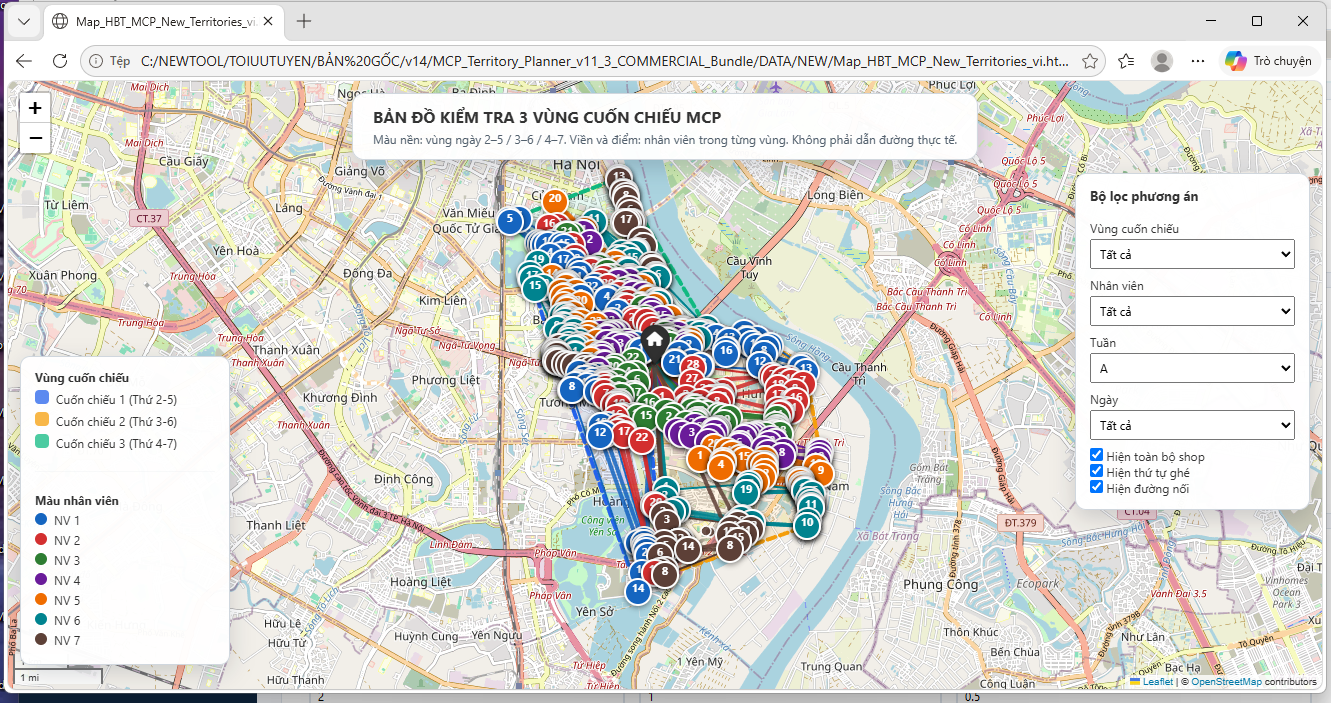
Task: Disable the Hiện đường nối checkbox
Action: click(x=1097, y=487)
